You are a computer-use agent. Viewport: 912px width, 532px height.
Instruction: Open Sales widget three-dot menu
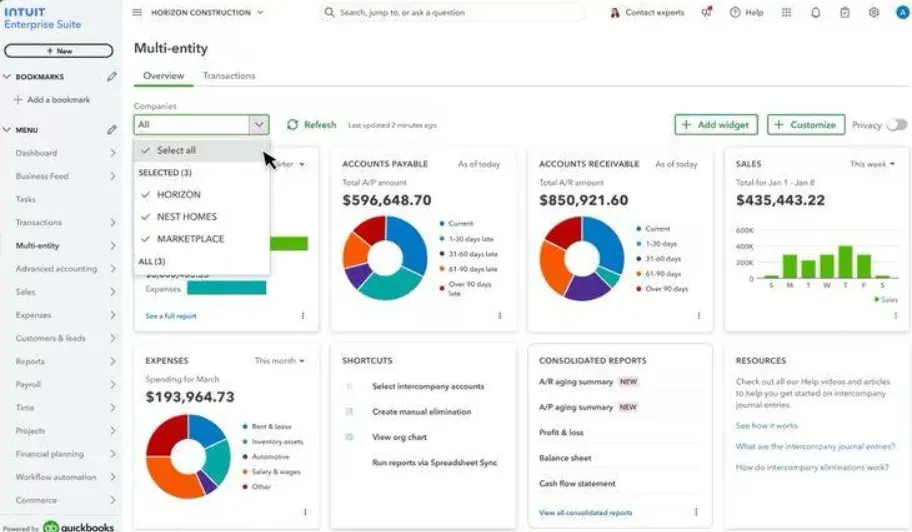point(896,315)
